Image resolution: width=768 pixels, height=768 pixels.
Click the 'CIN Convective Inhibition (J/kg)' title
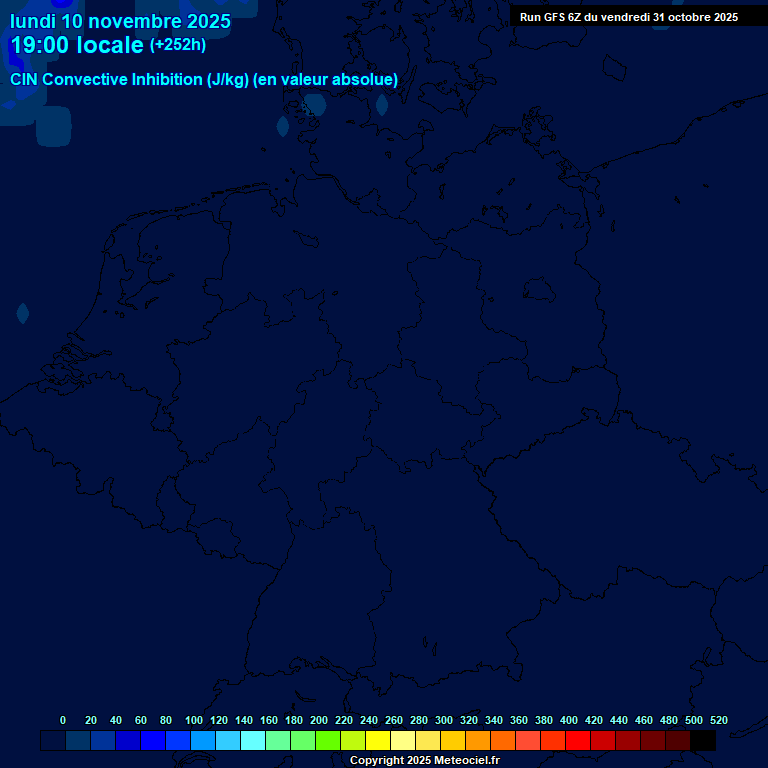[x=130, y=79]
